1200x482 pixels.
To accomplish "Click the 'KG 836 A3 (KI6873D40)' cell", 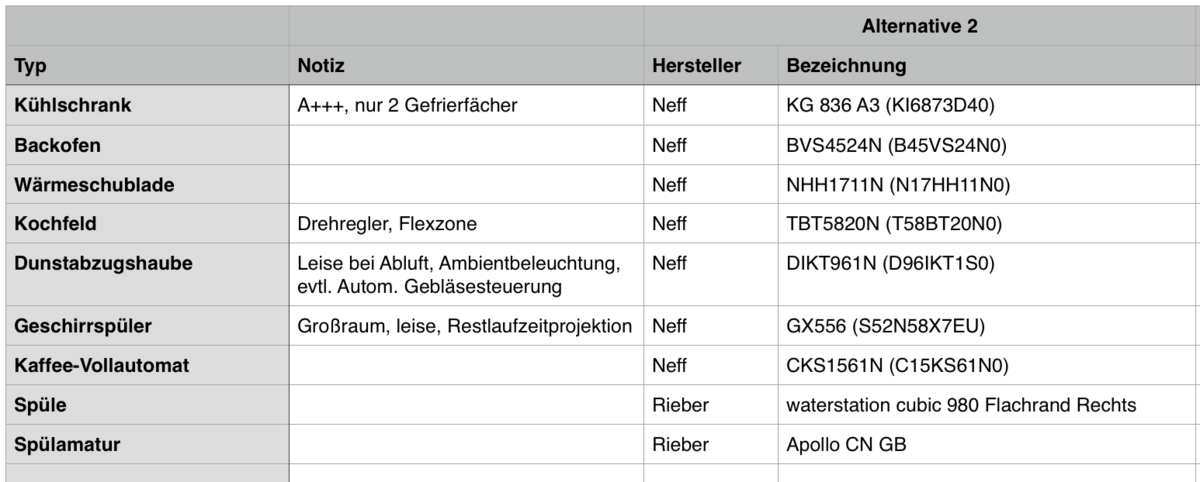I will coord(890,105).
